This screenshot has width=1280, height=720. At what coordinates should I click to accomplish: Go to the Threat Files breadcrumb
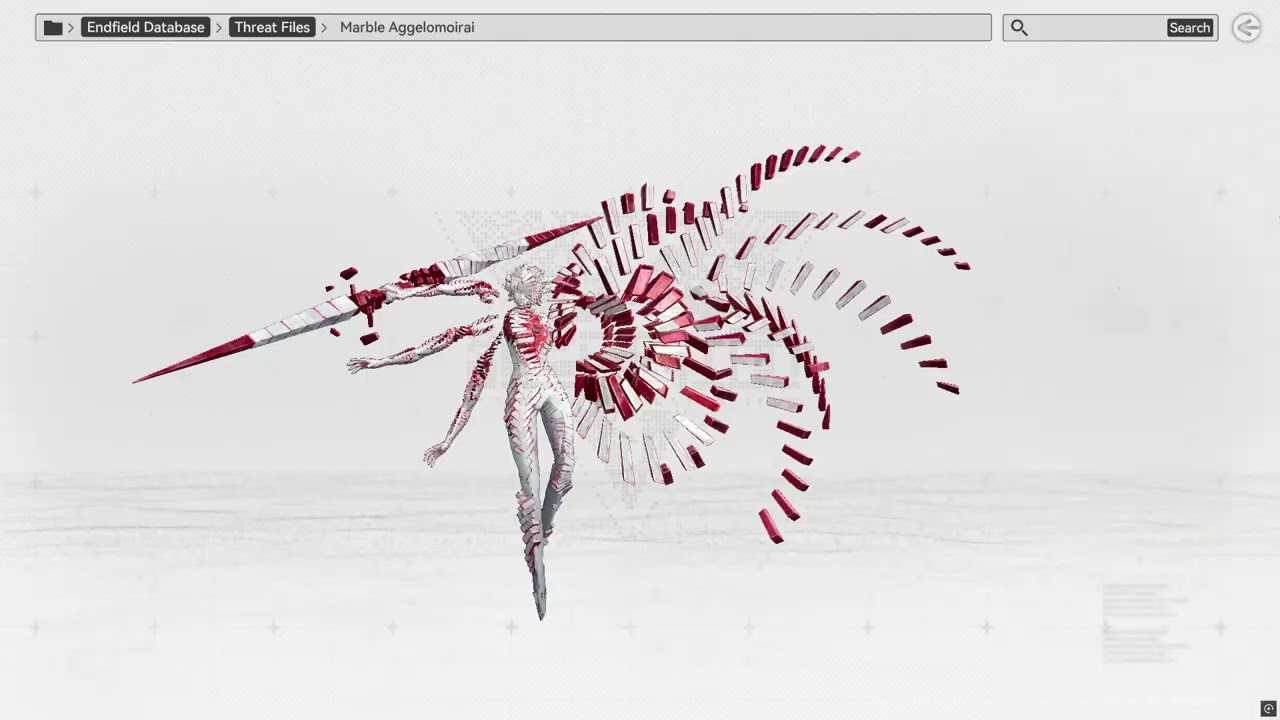tap(272, 28)
